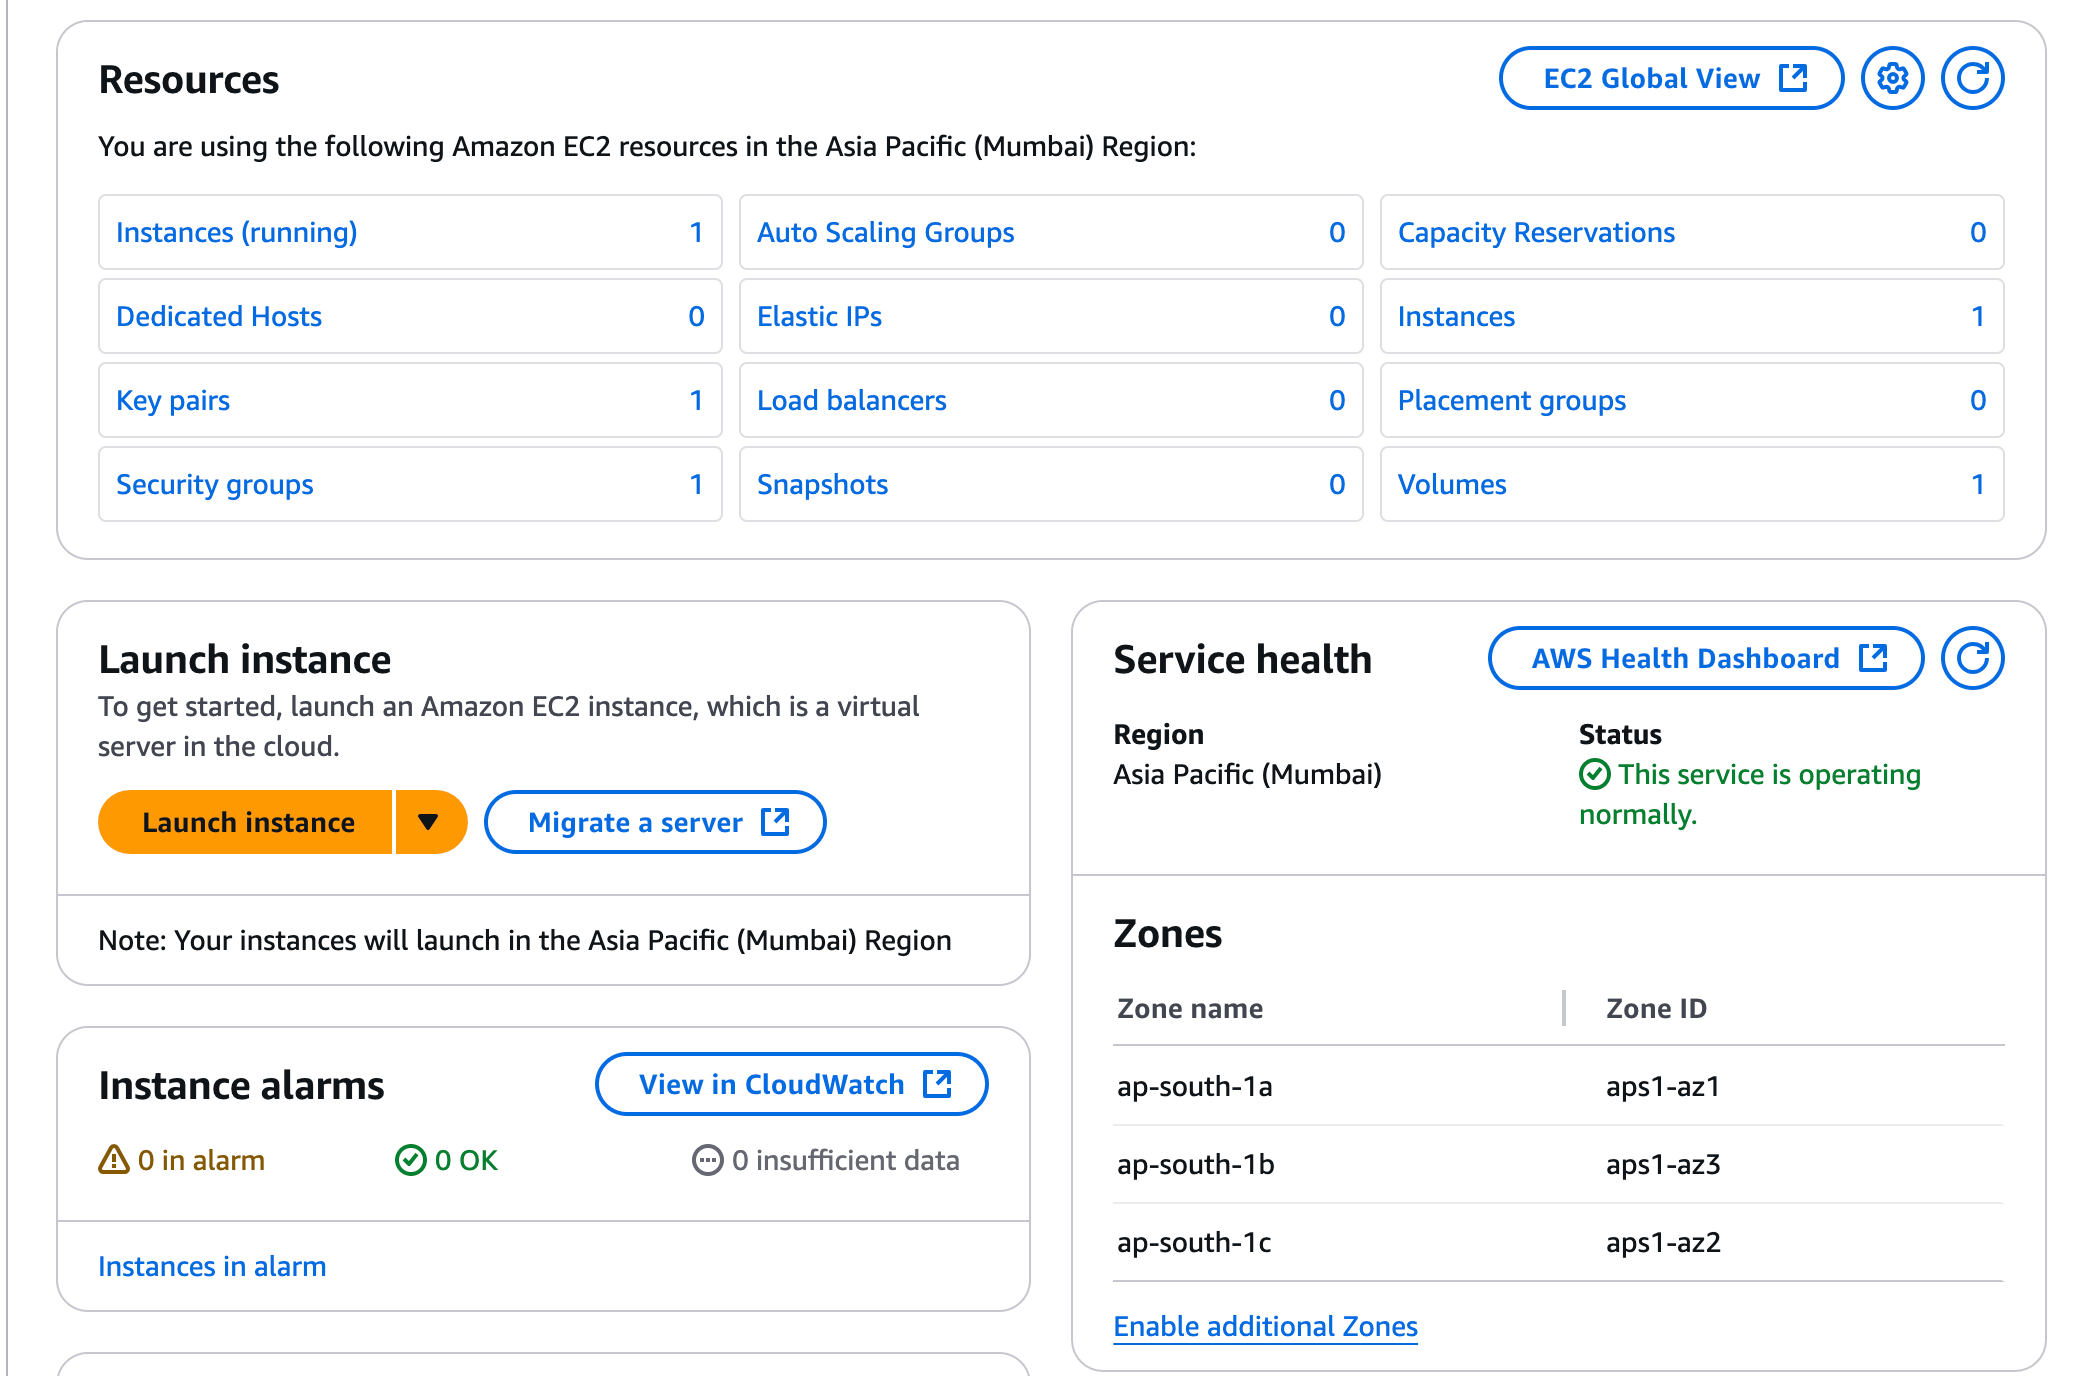Open the Snapshots resource
The image size is (2086, 1376).
822,484
